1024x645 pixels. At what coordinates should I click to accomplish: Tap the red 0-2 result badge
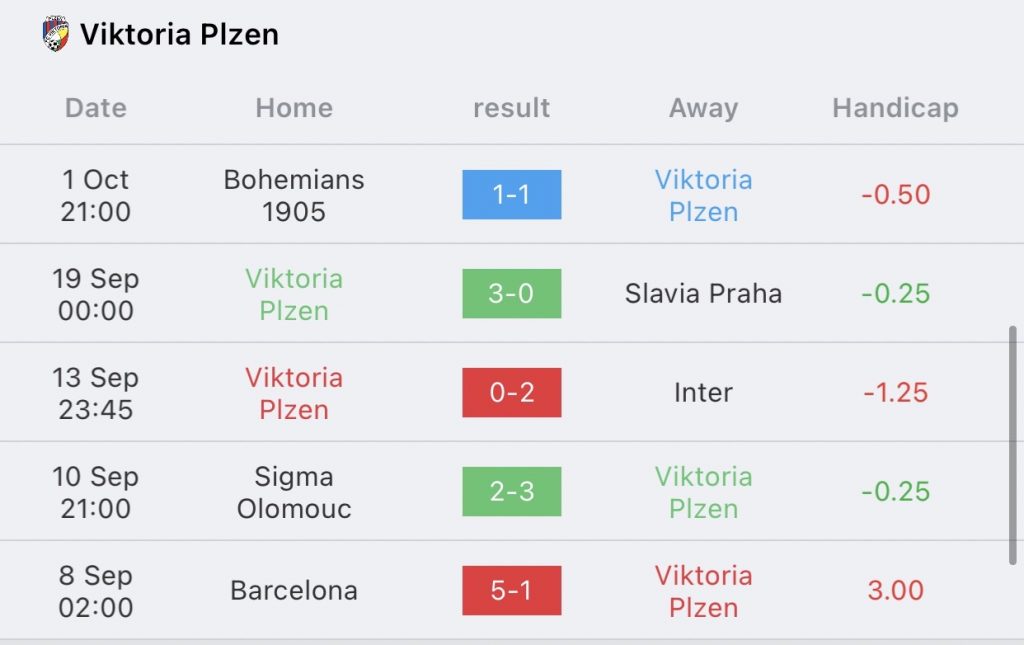pos(511,392)
